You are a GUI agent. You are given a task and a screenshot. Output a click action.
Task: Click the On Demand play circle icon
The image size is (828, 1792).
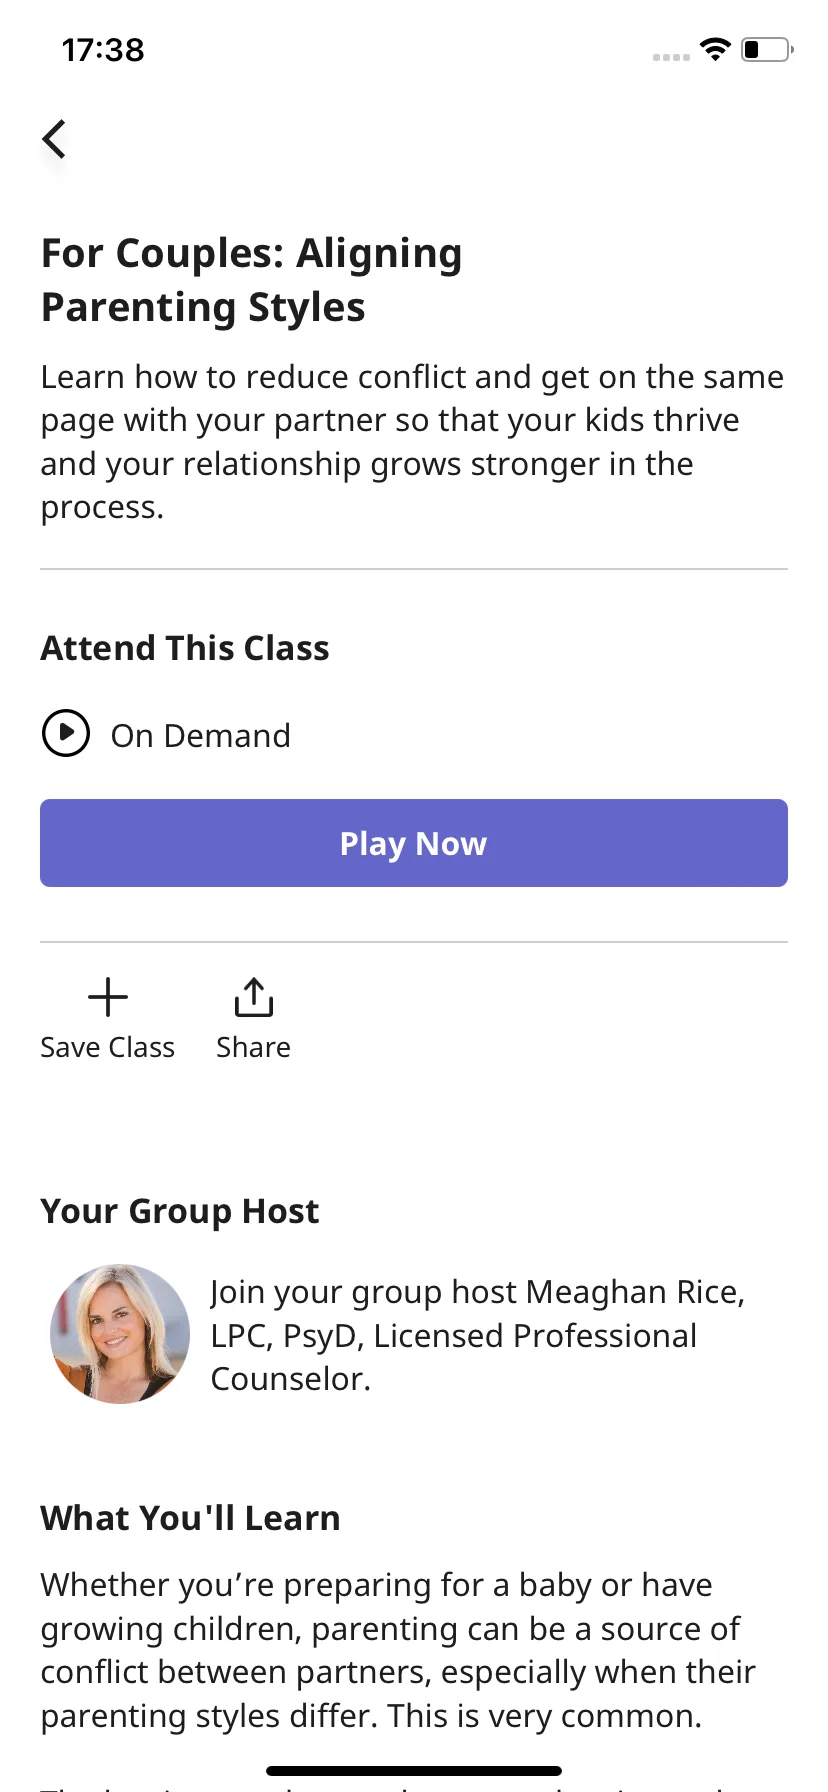66,733
